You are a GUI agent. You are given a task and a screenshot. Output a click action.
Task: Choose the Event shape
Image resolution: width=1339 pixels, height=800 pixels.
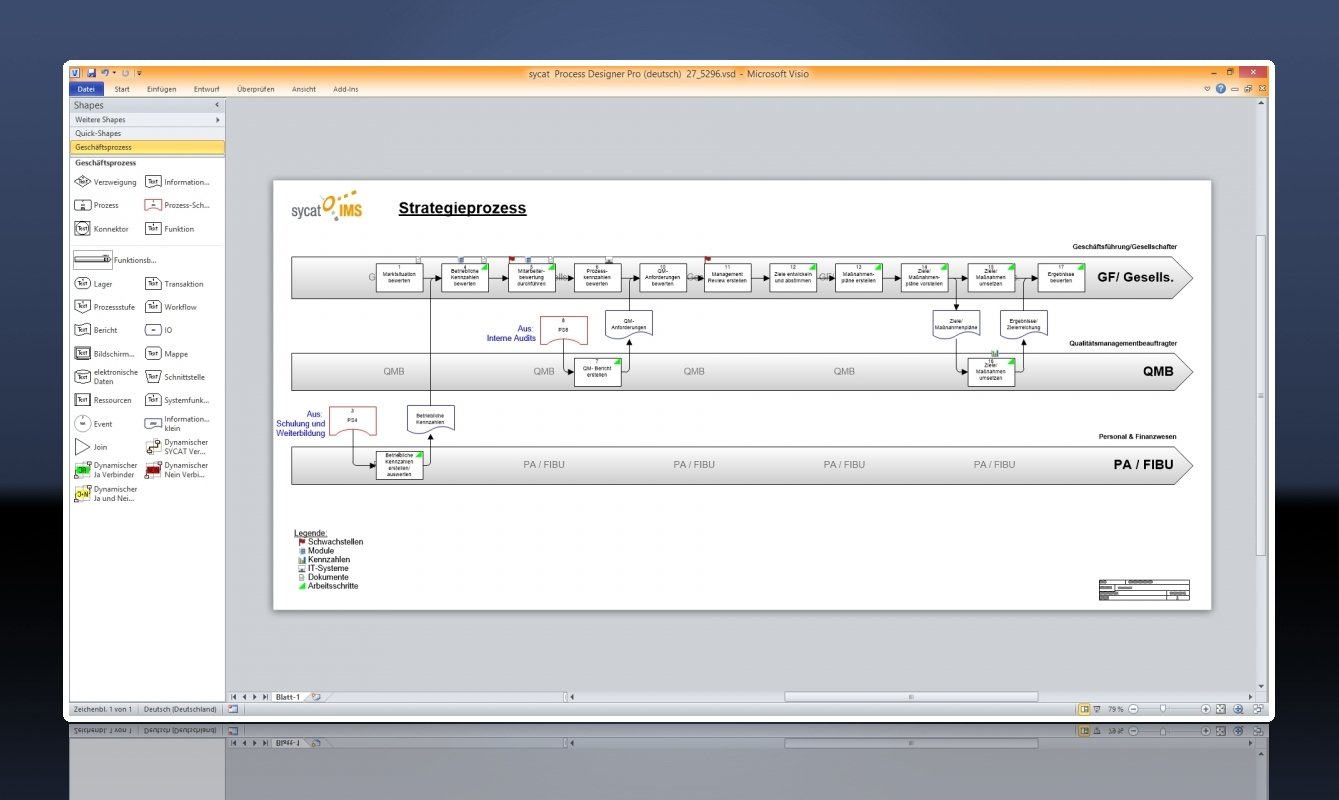(x=94, y=424)
